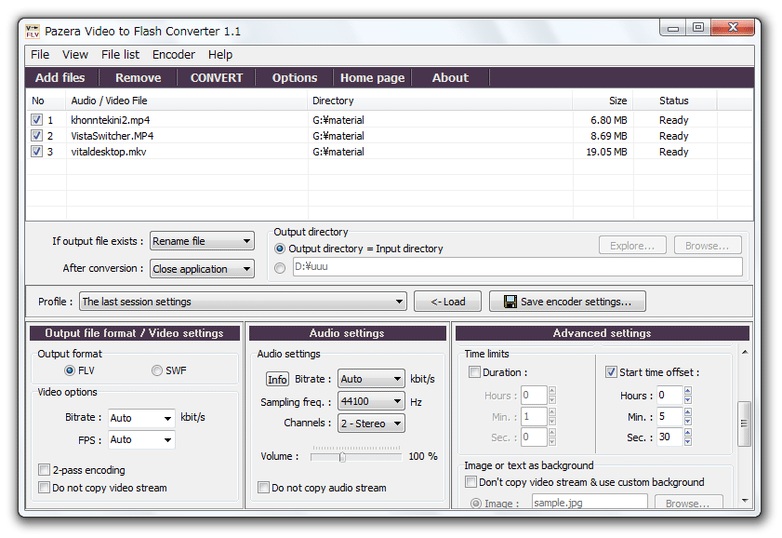Image resolution: width=782 pixels, height=538 pixels.
Task: Click the floppy disk save icon
Action: (x=510, y=302)
